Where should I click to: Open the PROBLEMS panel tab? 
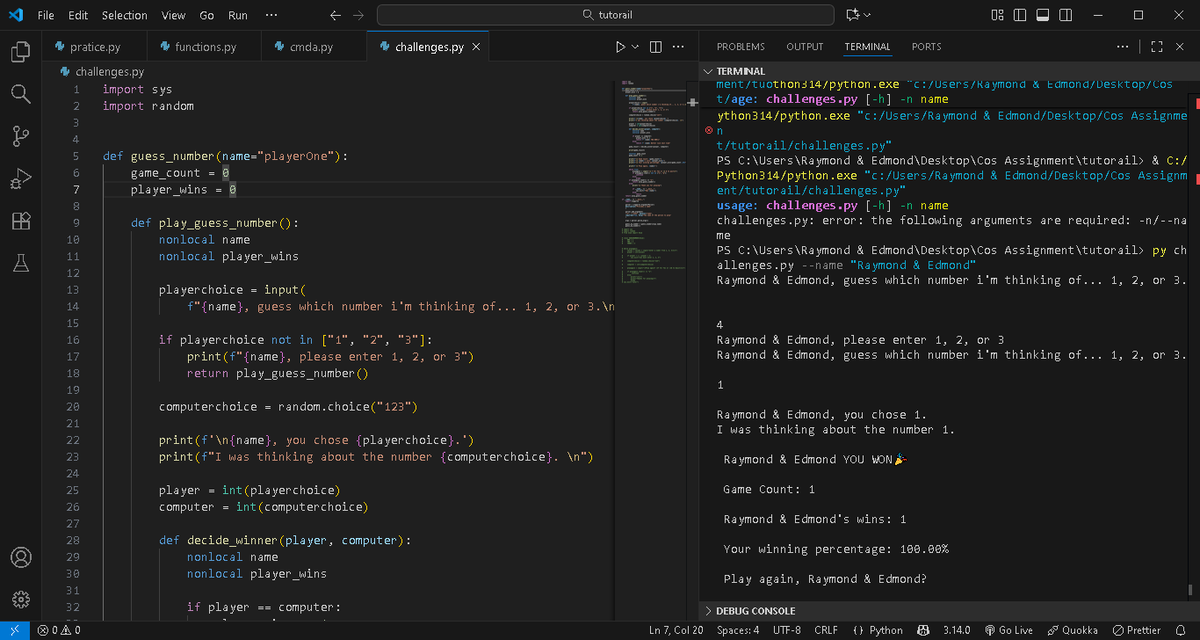[x=741, y=46]
